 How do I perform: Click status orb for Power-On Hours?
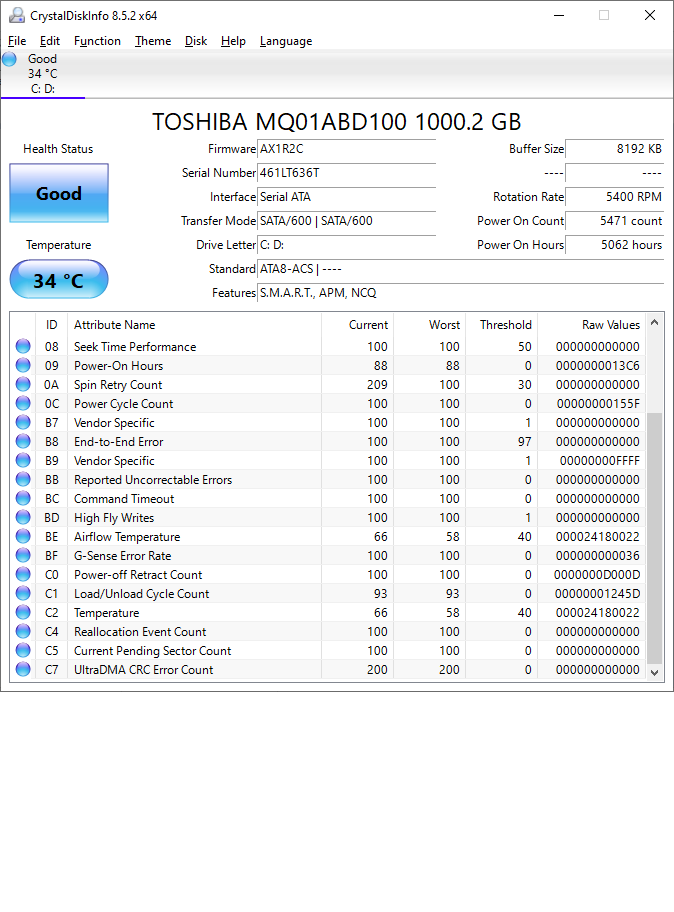coord(23,365)
